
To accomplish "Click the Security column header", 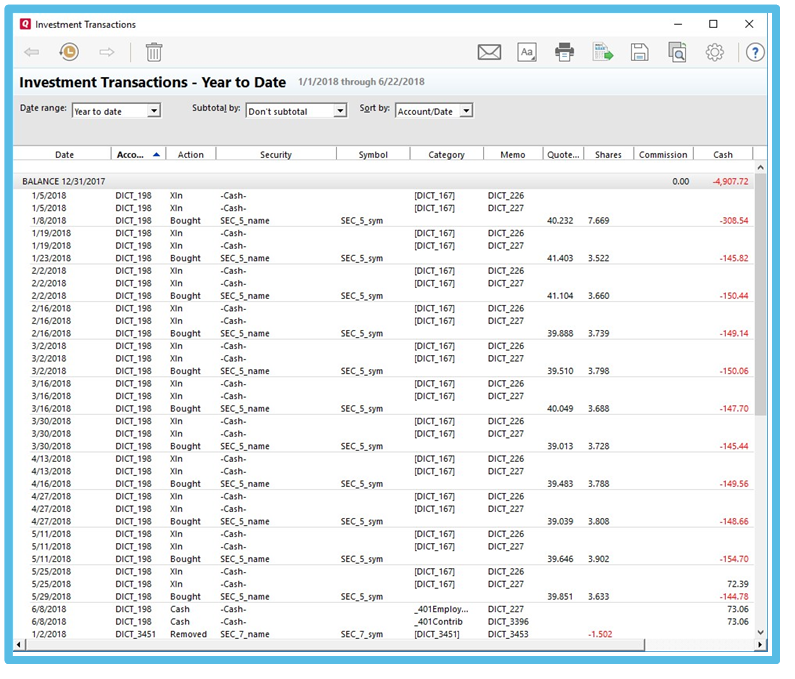I will click(x=275, y=155).
